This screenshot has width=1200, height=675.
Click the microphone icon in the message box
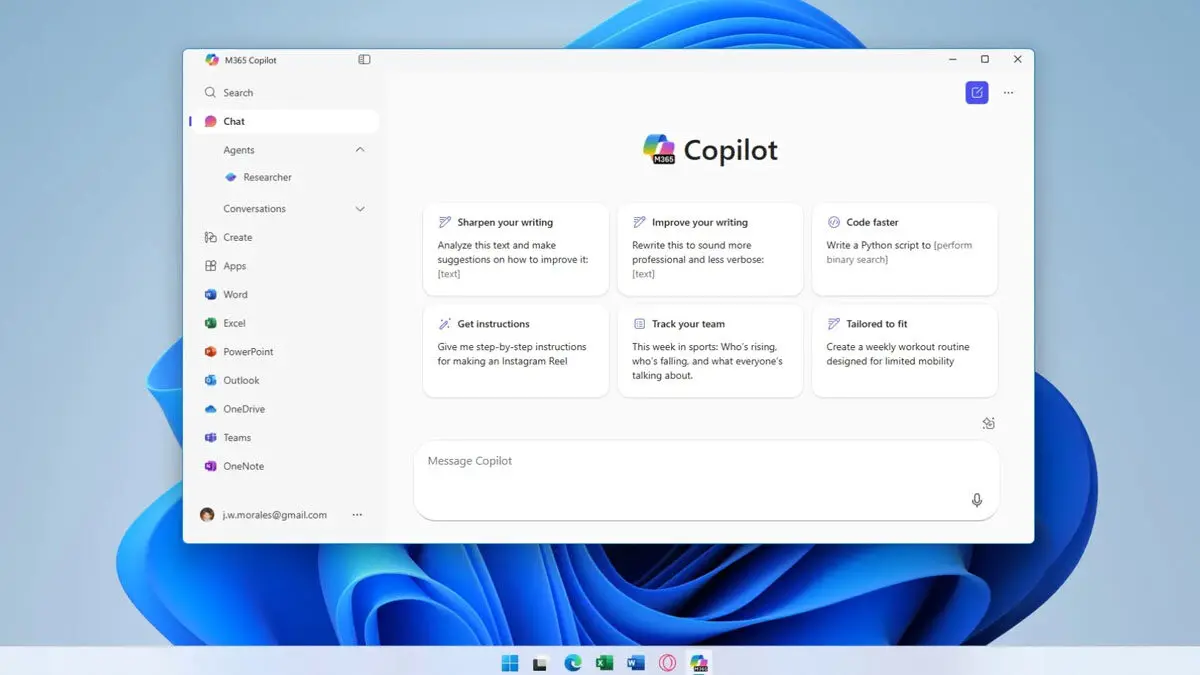click(x=977, y=500)
